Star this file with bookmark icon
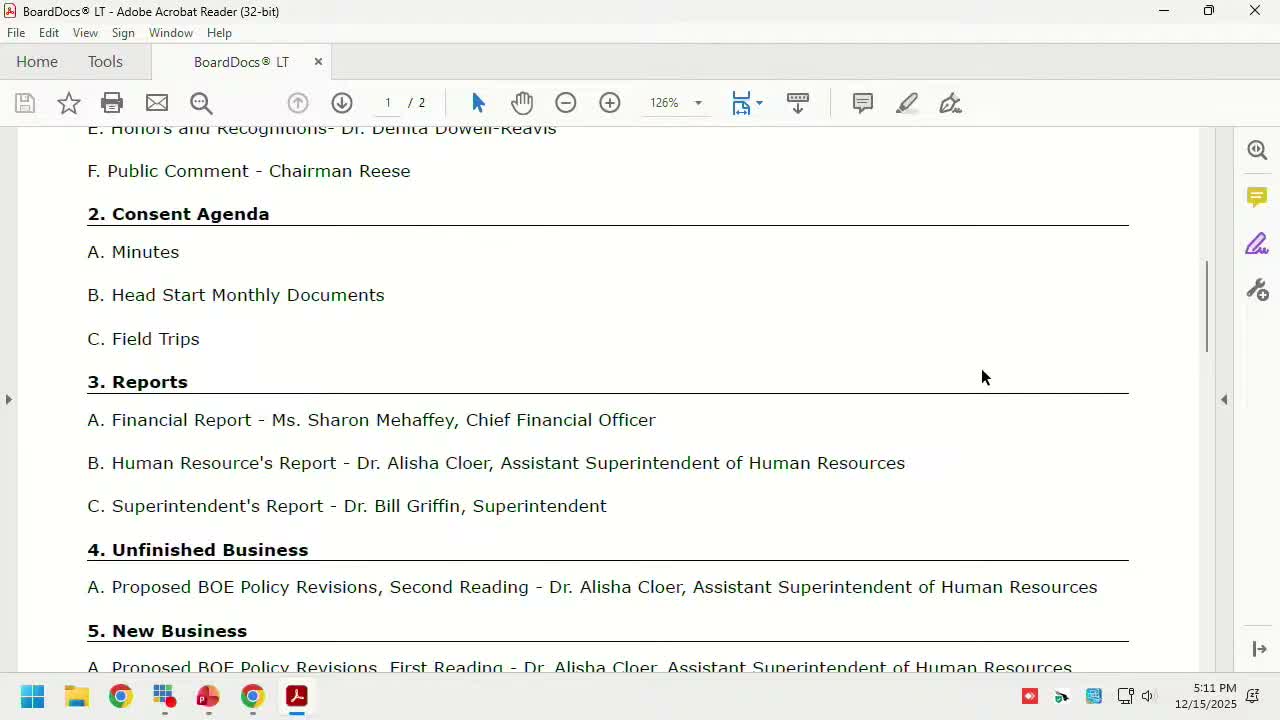Screen dimensions: 1280x720 [69, 103]
